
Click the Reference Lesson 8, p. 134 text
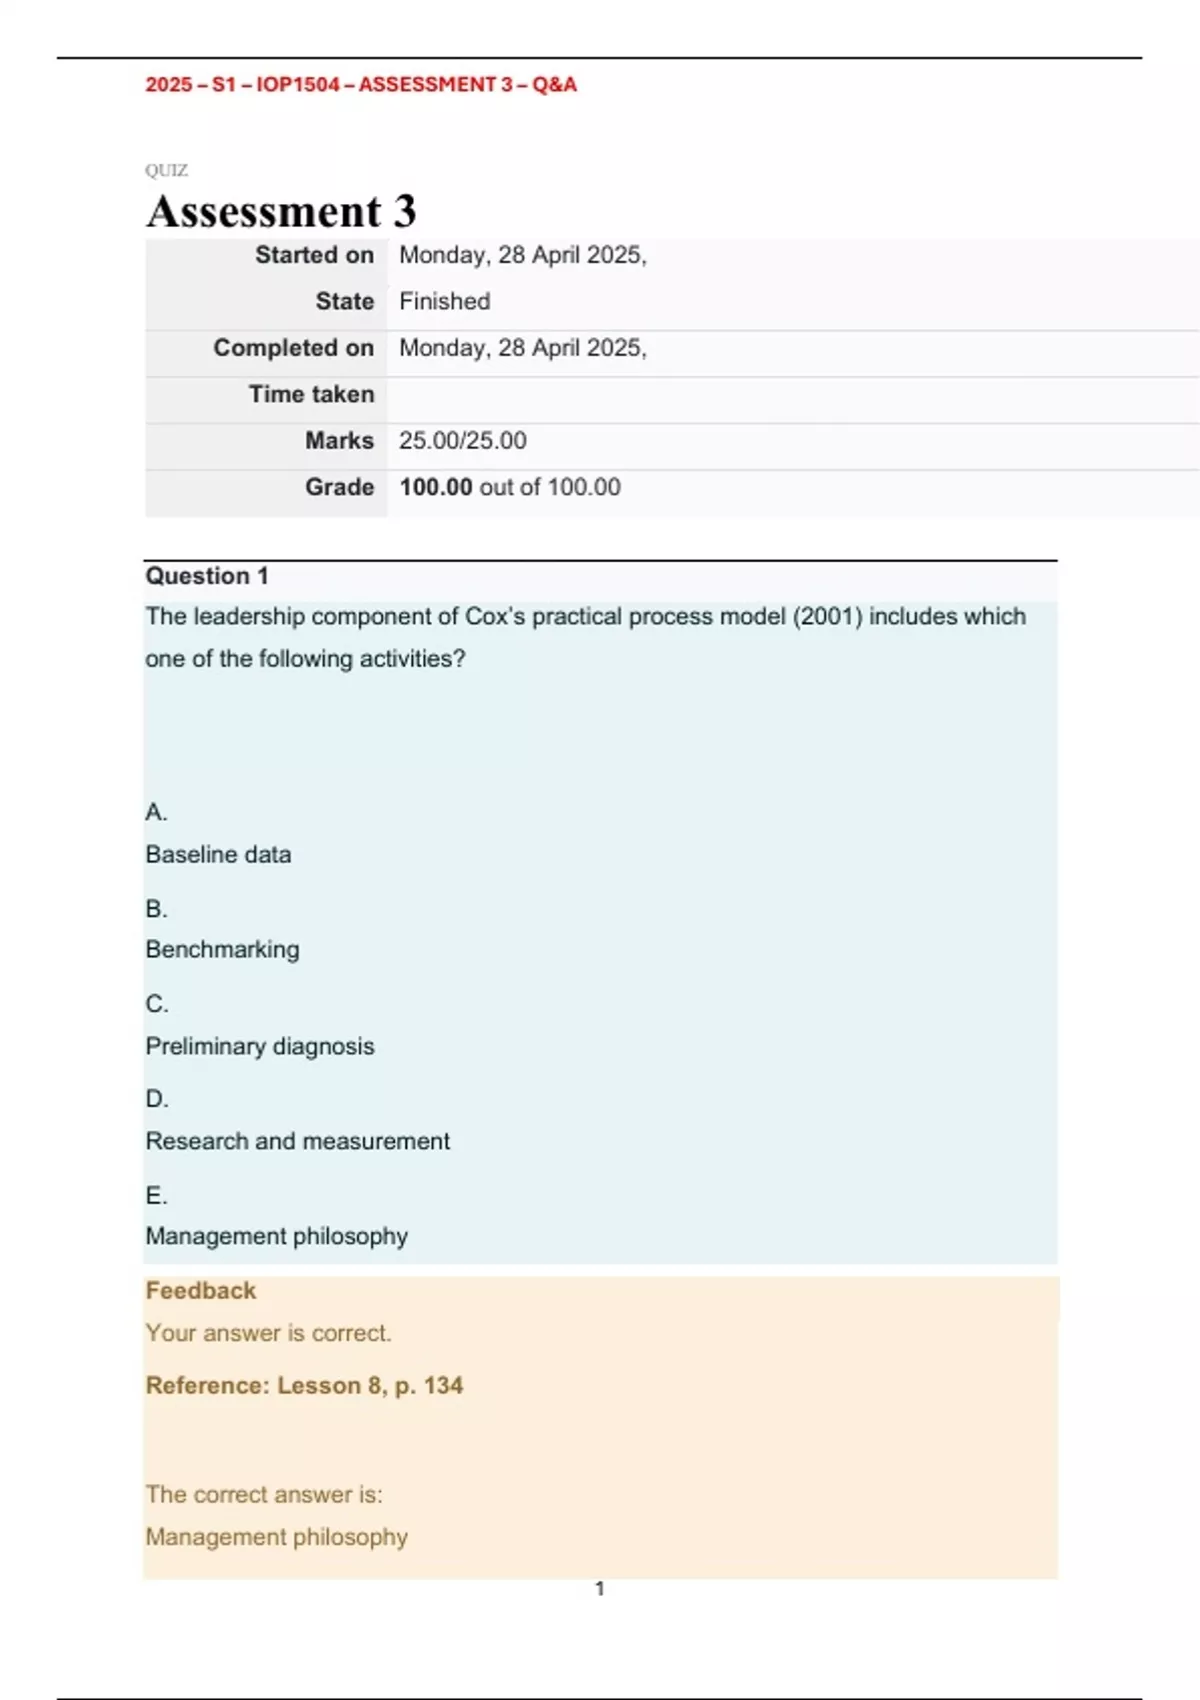304,1386
